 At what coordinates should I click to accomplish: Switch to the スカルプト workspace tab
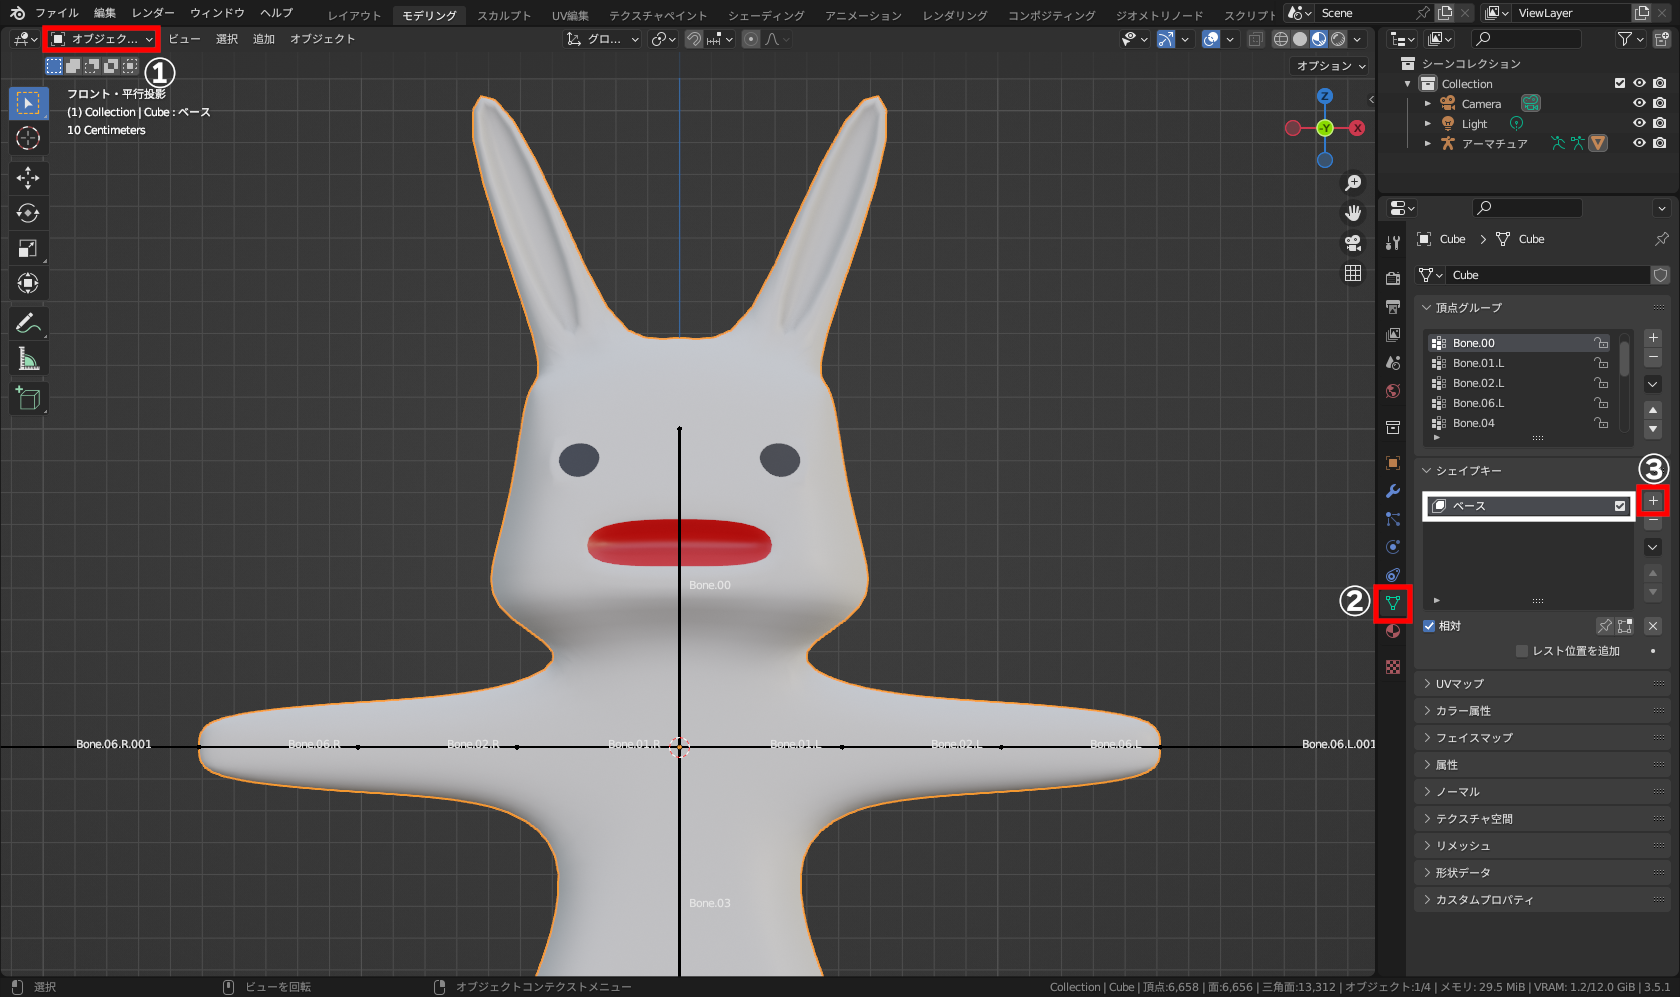504,15
